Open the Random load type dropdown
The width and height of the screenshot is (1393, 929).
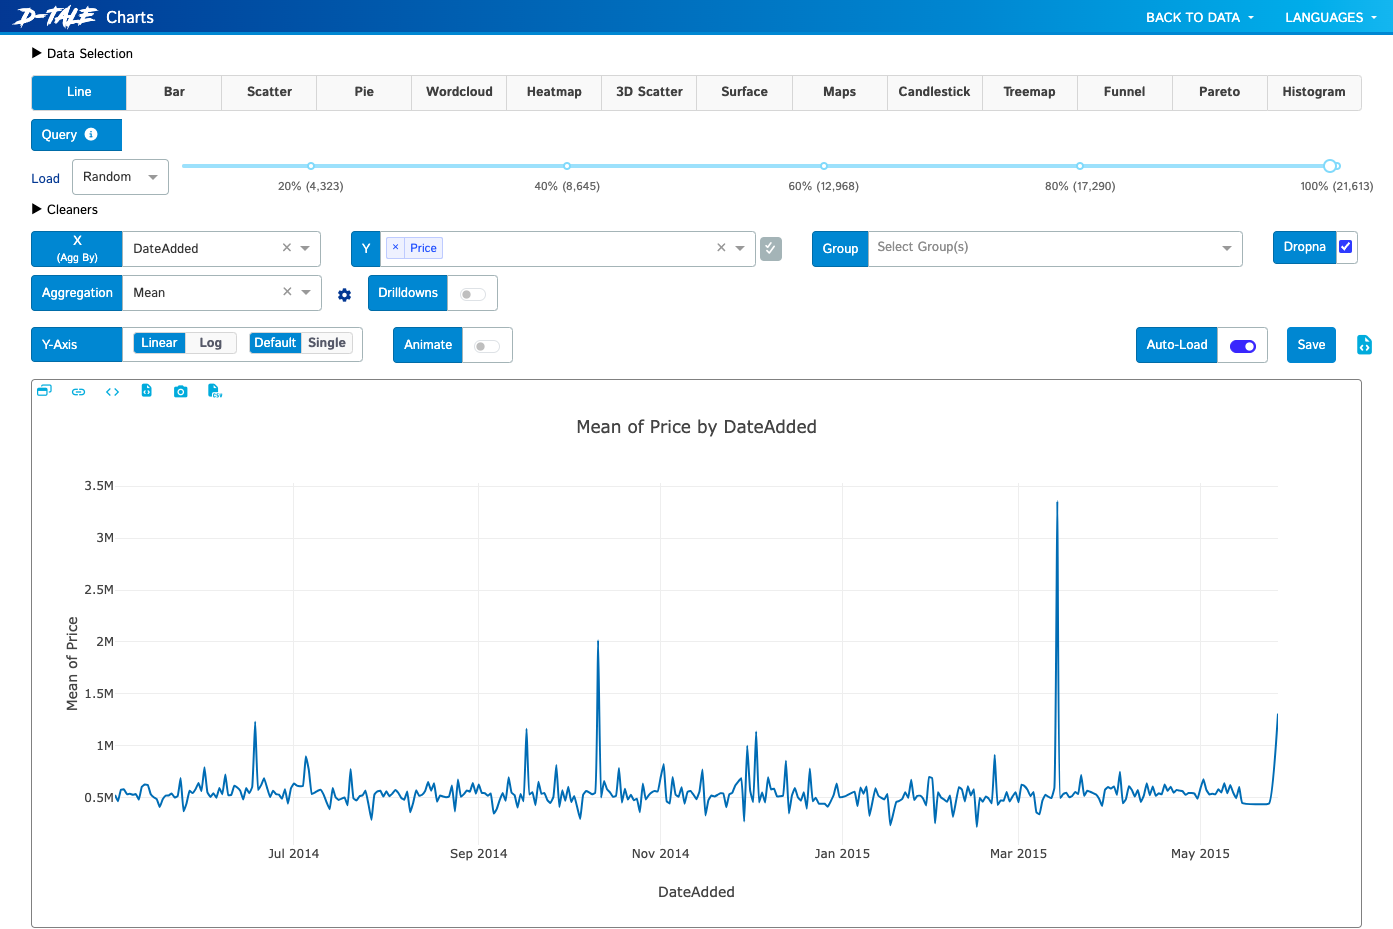coord(120,177)
